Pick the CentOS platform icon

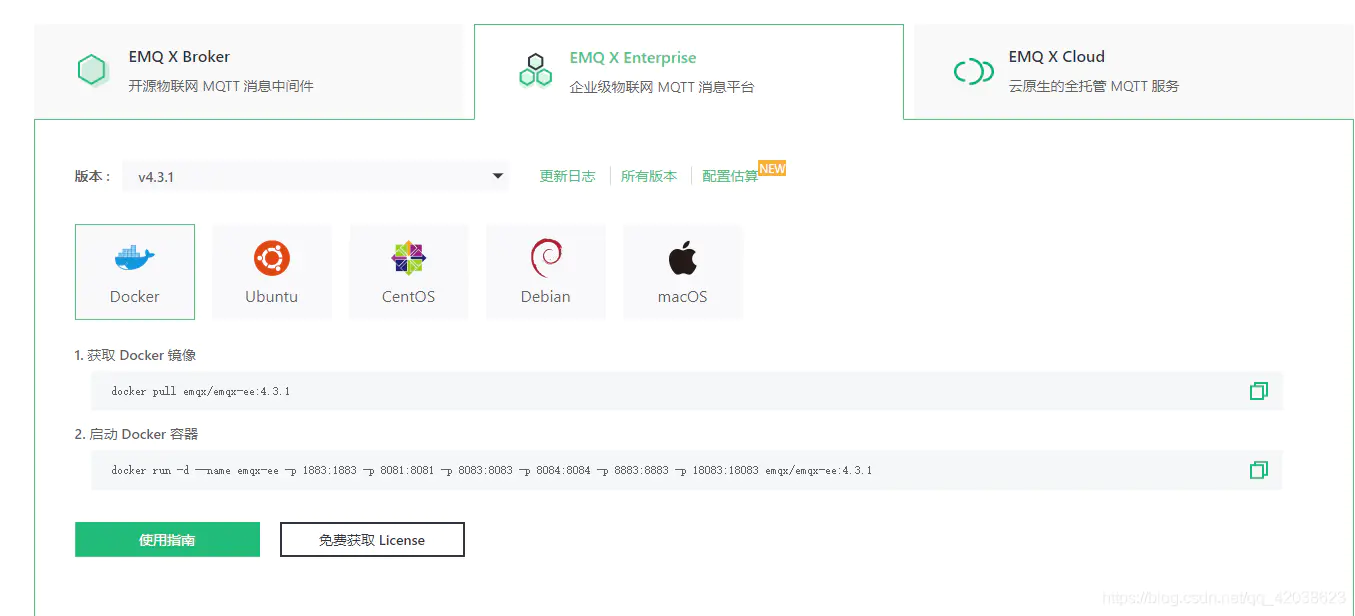tap(408, 258)
